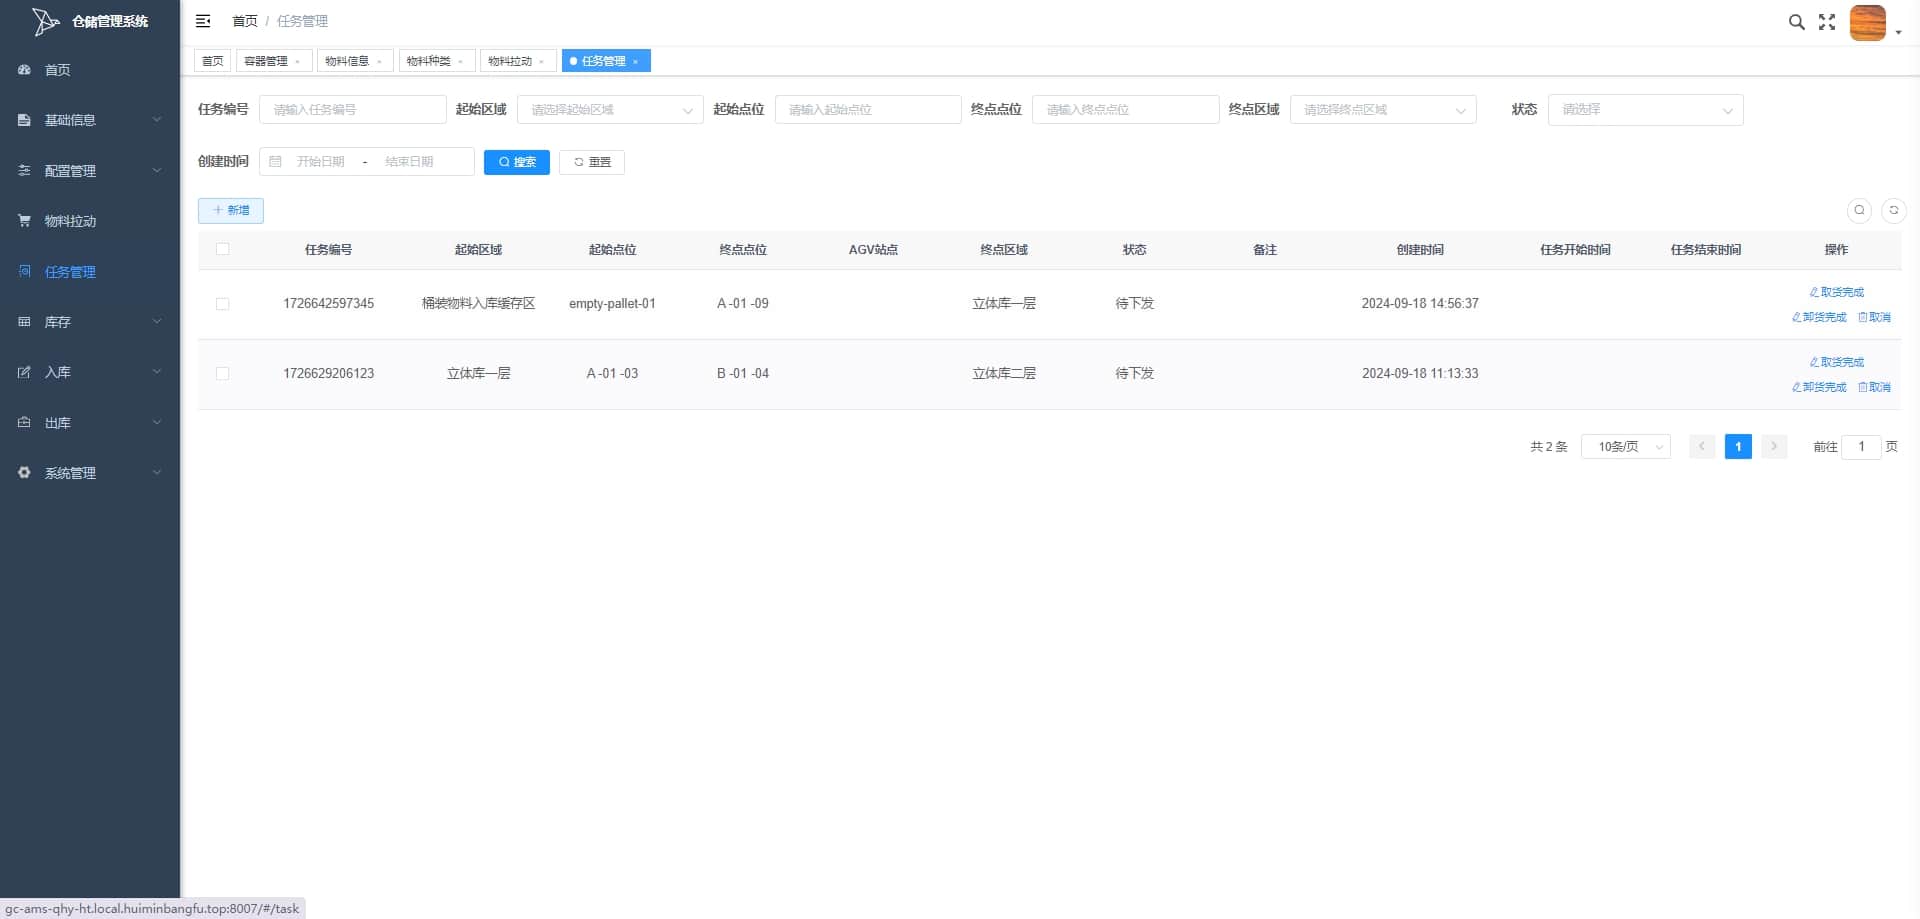Click 卸货完成 for task 1726629206123
The height and width of the screenshot is (919, 1920).
coord(1819,387)
